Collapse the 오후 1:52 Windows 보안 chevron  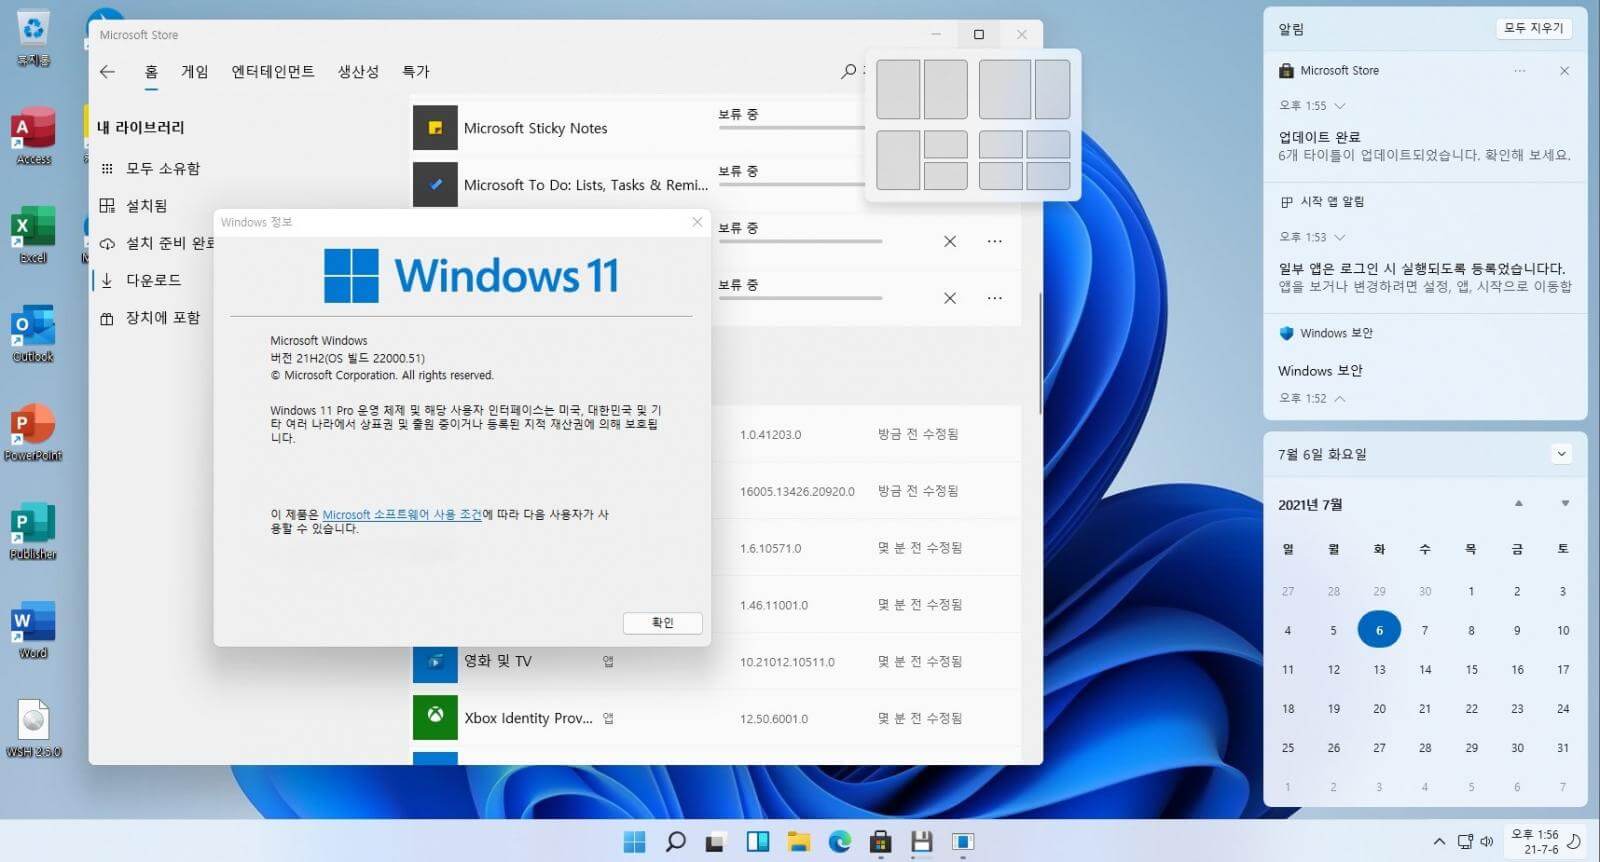[x=1340, y=399]
